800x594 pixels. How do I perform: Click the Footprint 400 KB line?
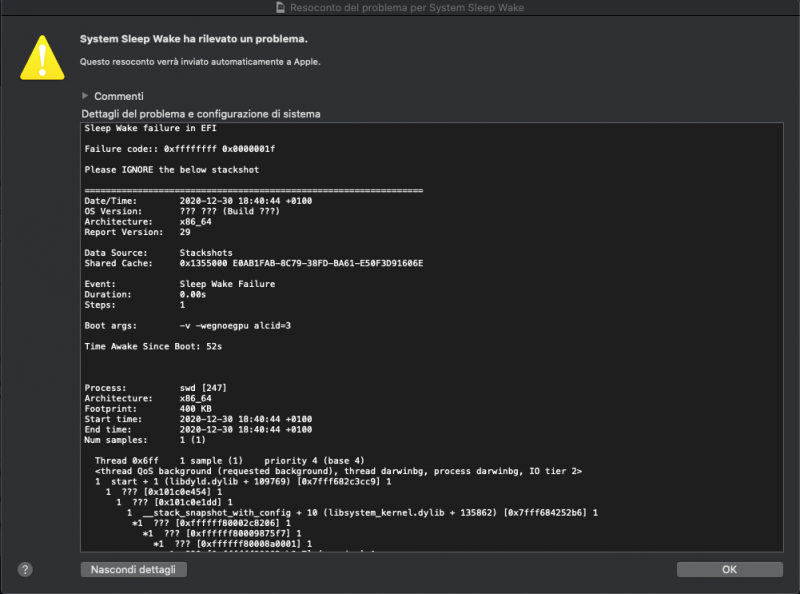pos(148,409)
